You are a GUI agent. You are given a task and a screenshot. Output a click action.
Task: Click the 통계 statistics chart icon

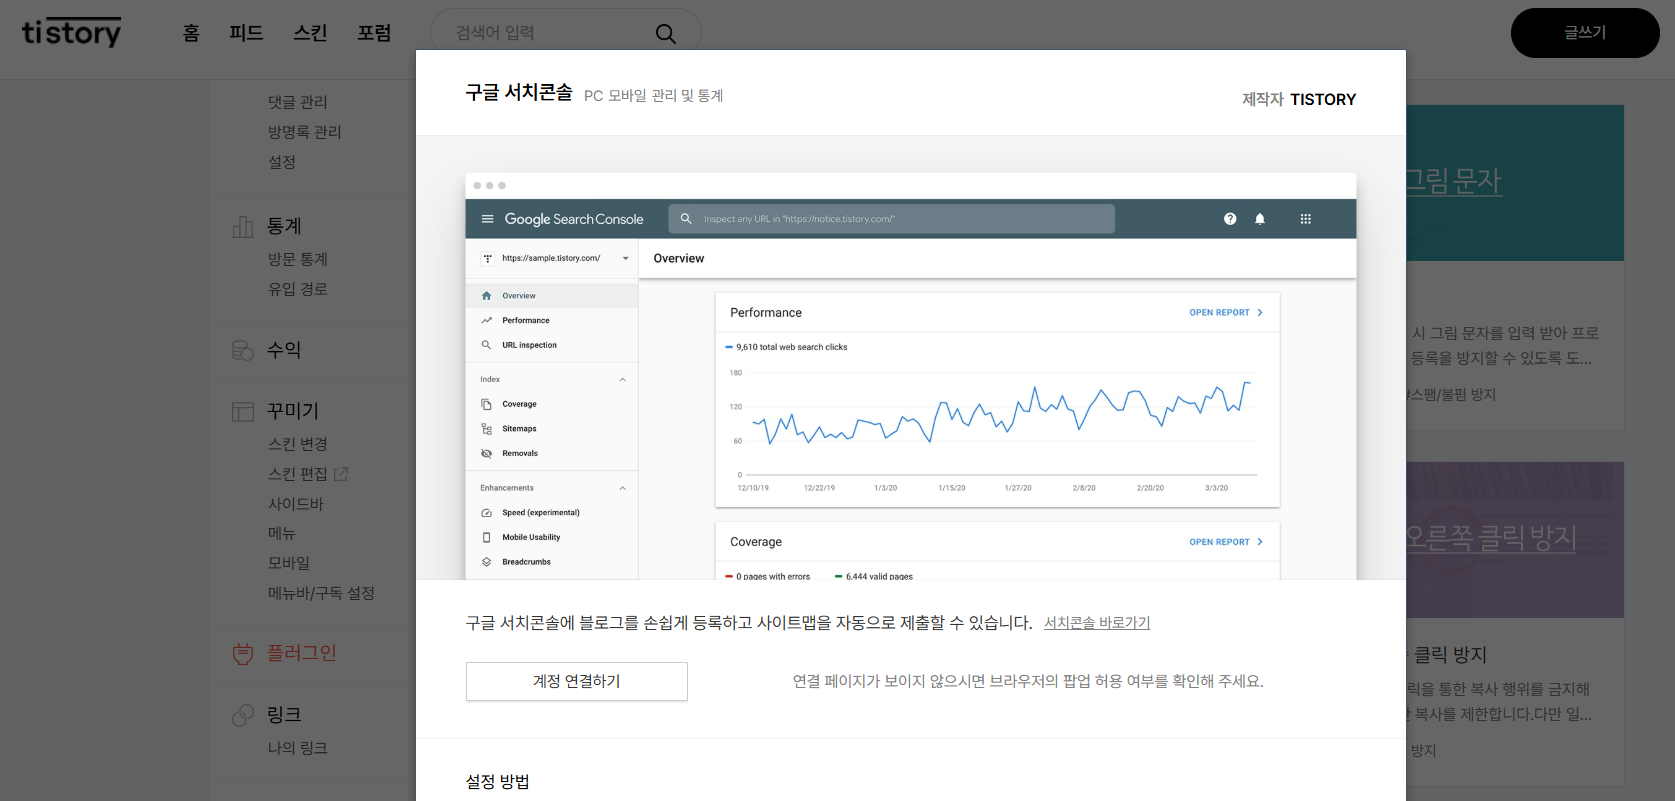[243, 227]
